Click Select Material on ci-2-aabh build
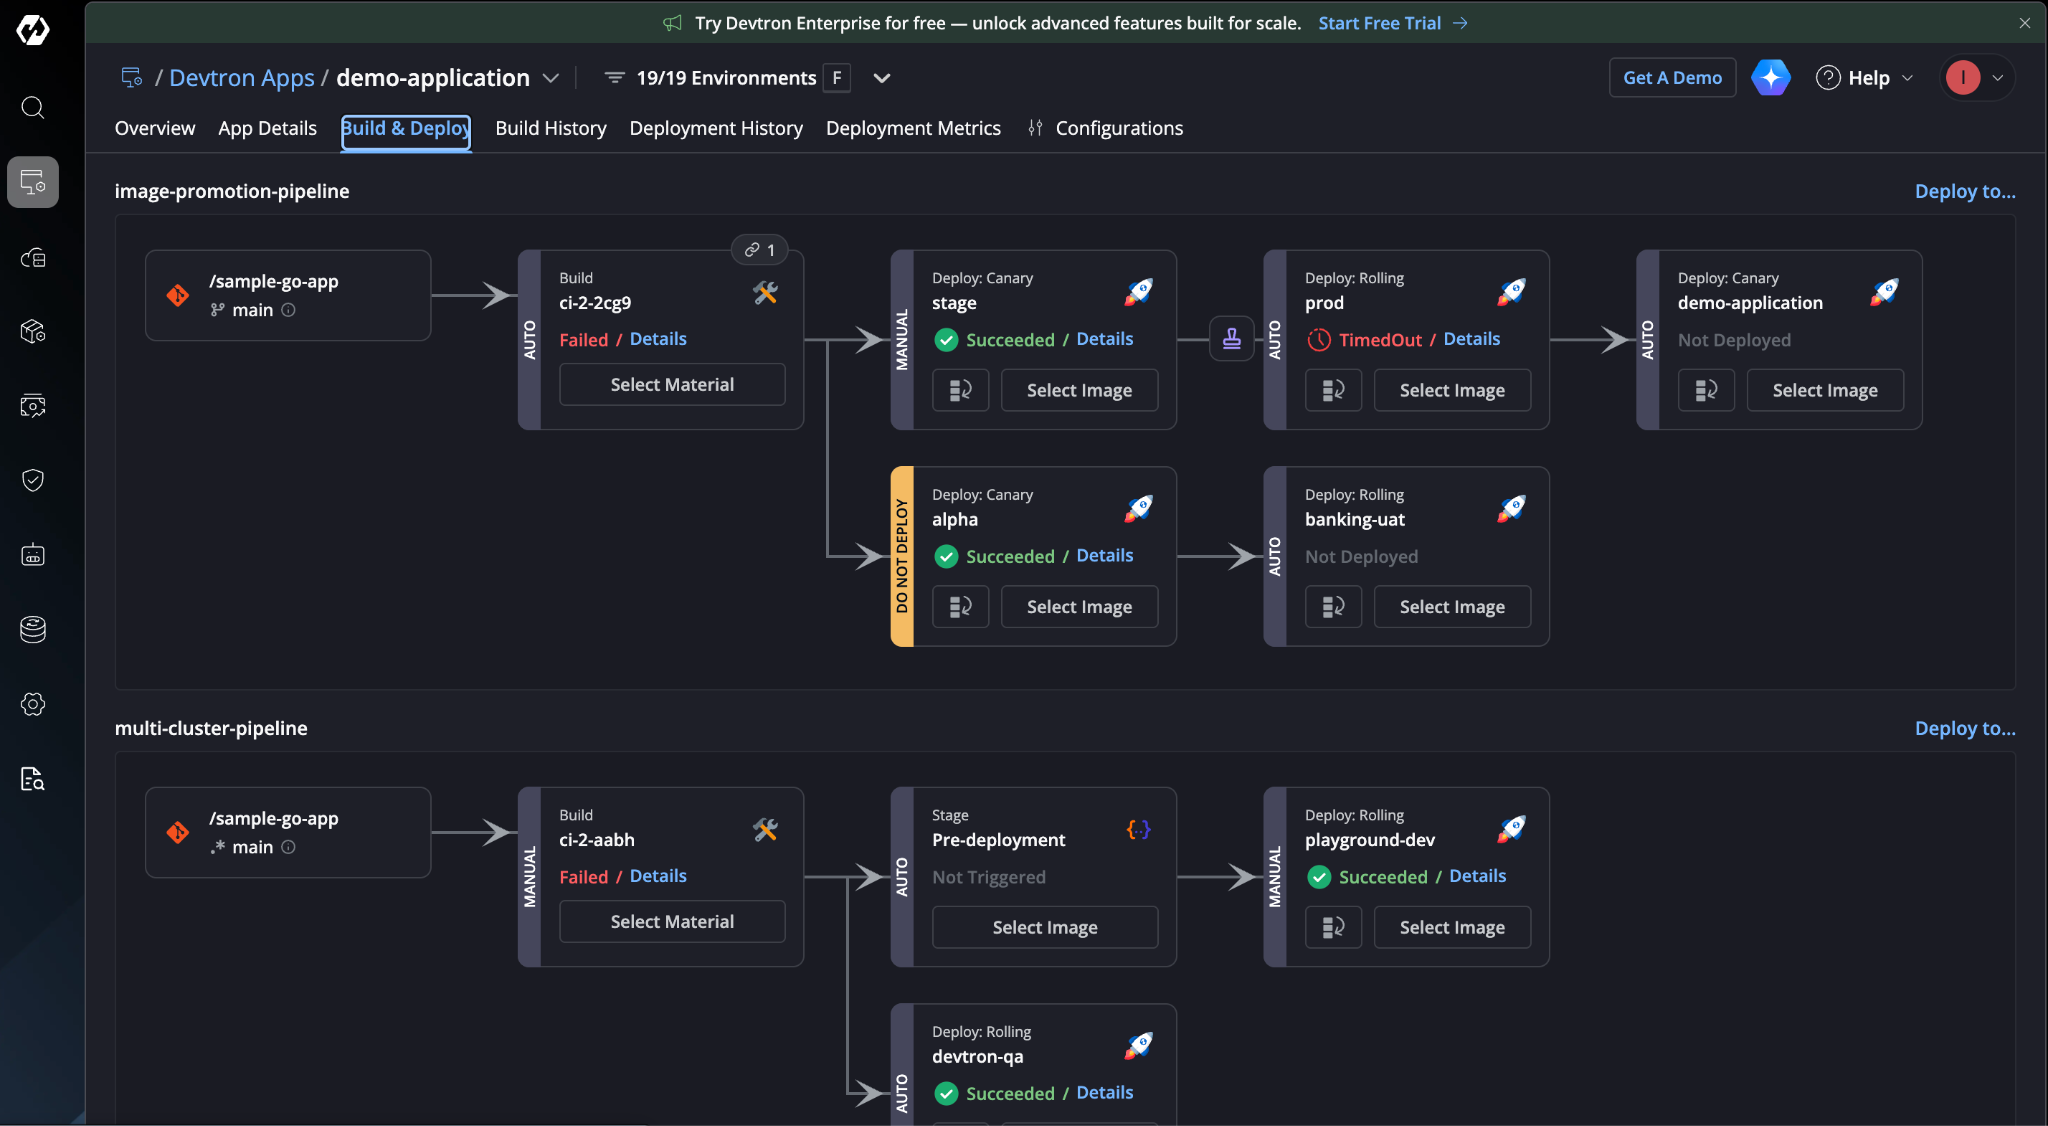This screenshot has height=1126, width=2048. pos(672,922)
